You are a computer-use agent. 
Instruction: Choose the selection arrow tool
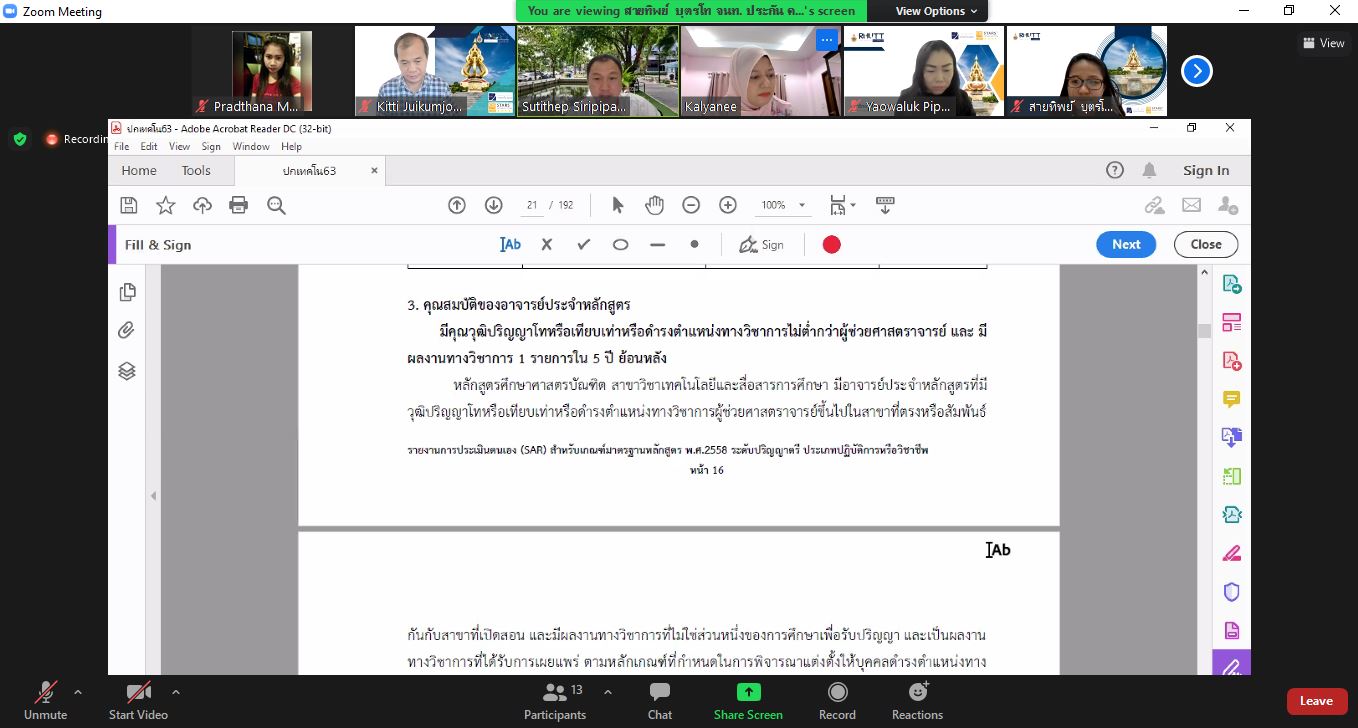pos(617,205)
